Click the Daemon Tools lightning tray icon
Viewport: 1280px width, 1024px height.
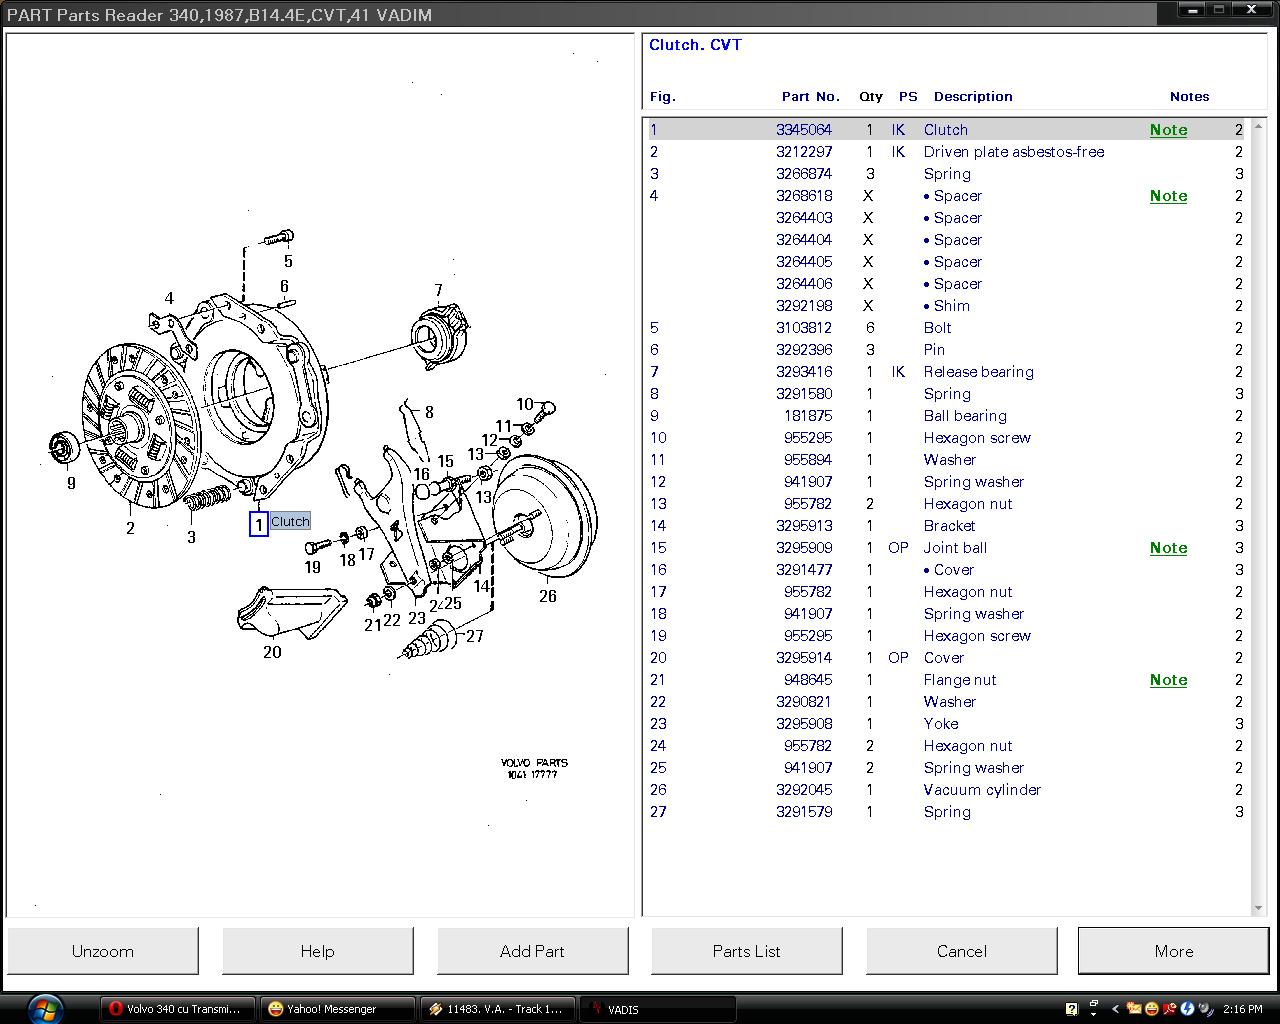pos(1187,1009)
